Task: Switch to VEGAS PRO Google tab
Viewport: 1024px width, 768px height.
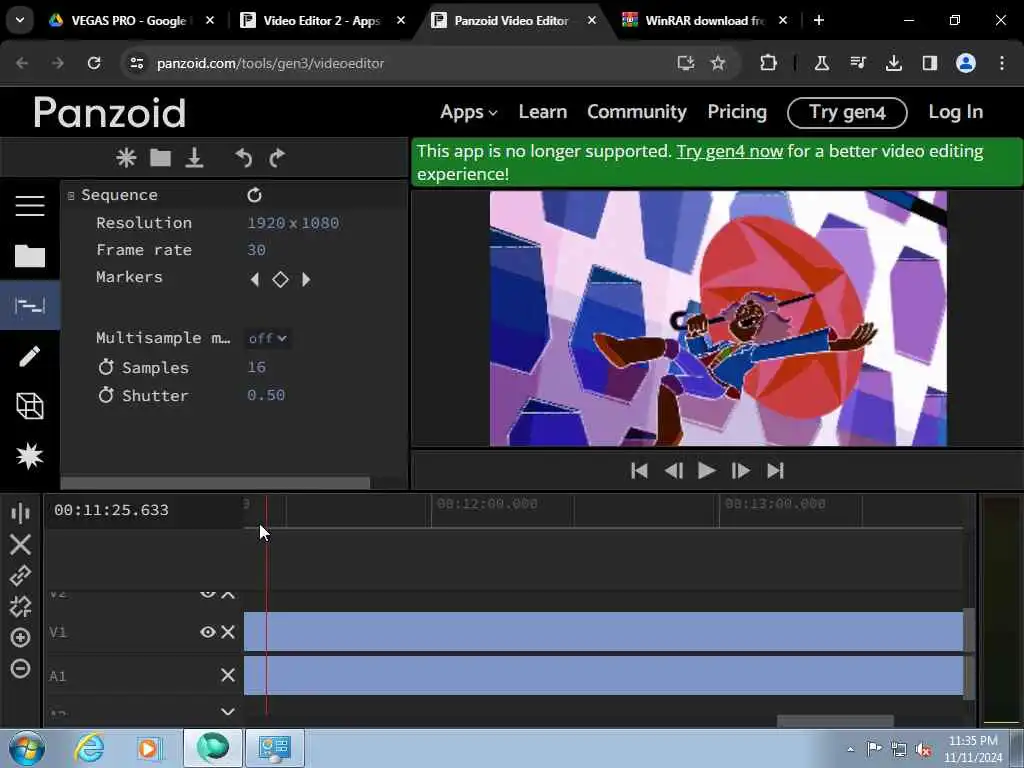Action: [x=129, y=20]
